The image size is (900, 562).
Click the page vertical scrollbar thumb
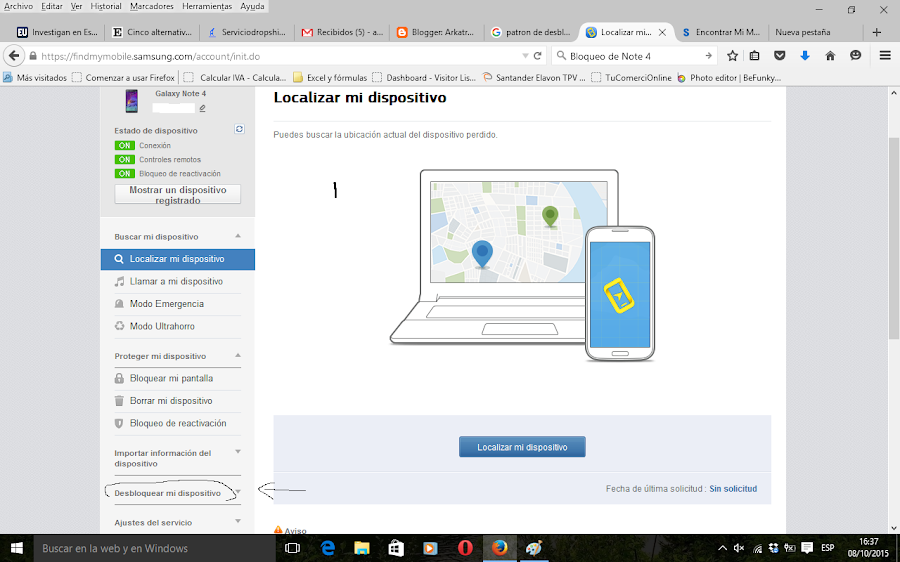(x=894, y=238)
